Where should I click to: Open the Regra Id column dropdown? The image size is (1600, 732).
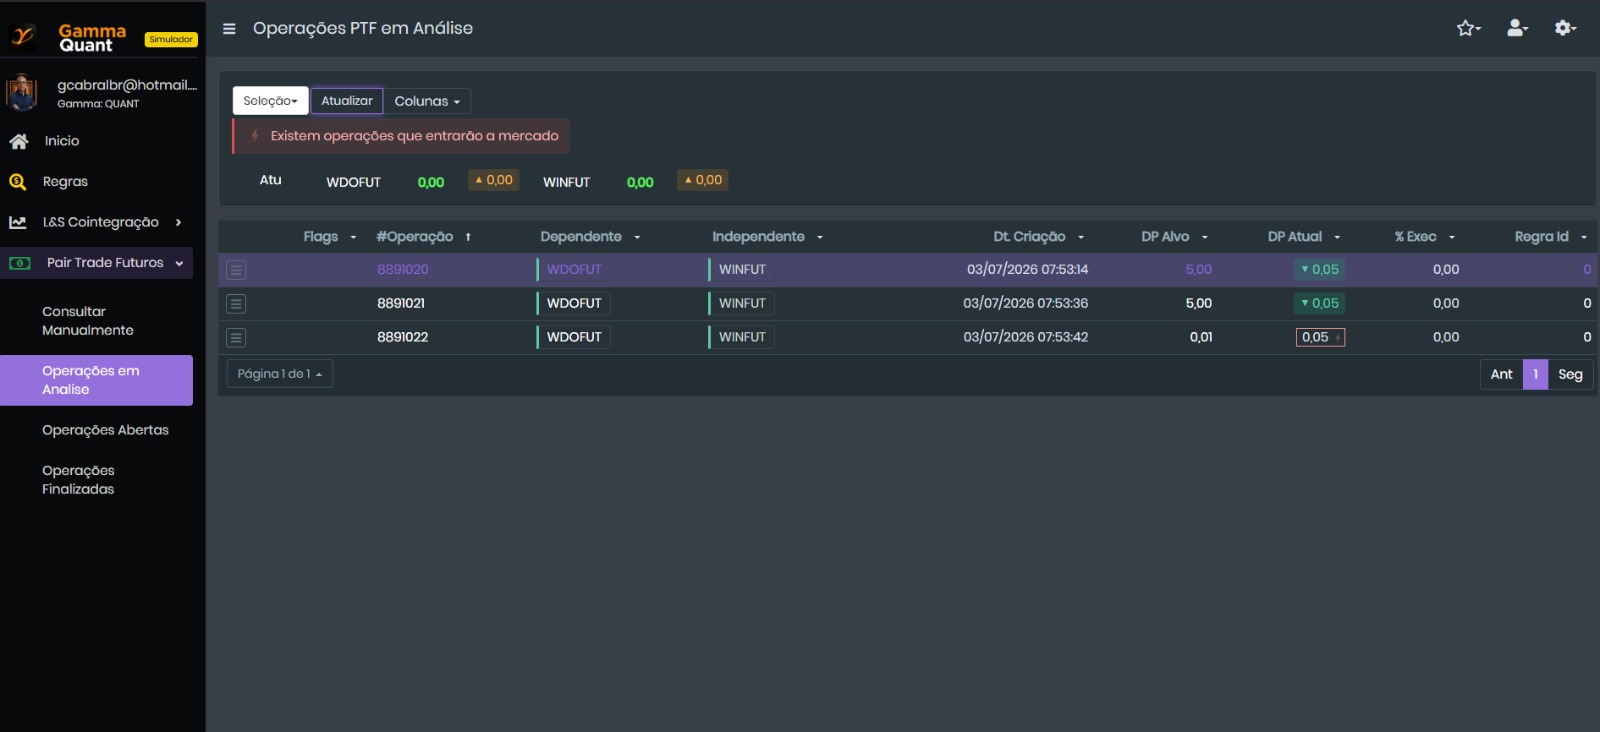[x=1584, y=238]
